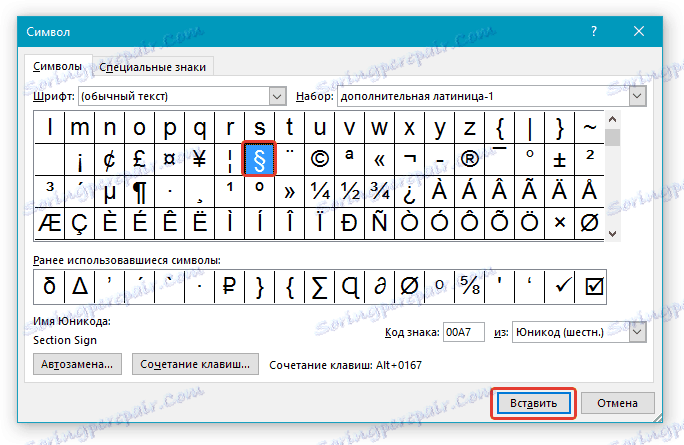Click the symbol grid scrollbar thumb
Screen dimensions: 684x445
[x=612, y=137]
